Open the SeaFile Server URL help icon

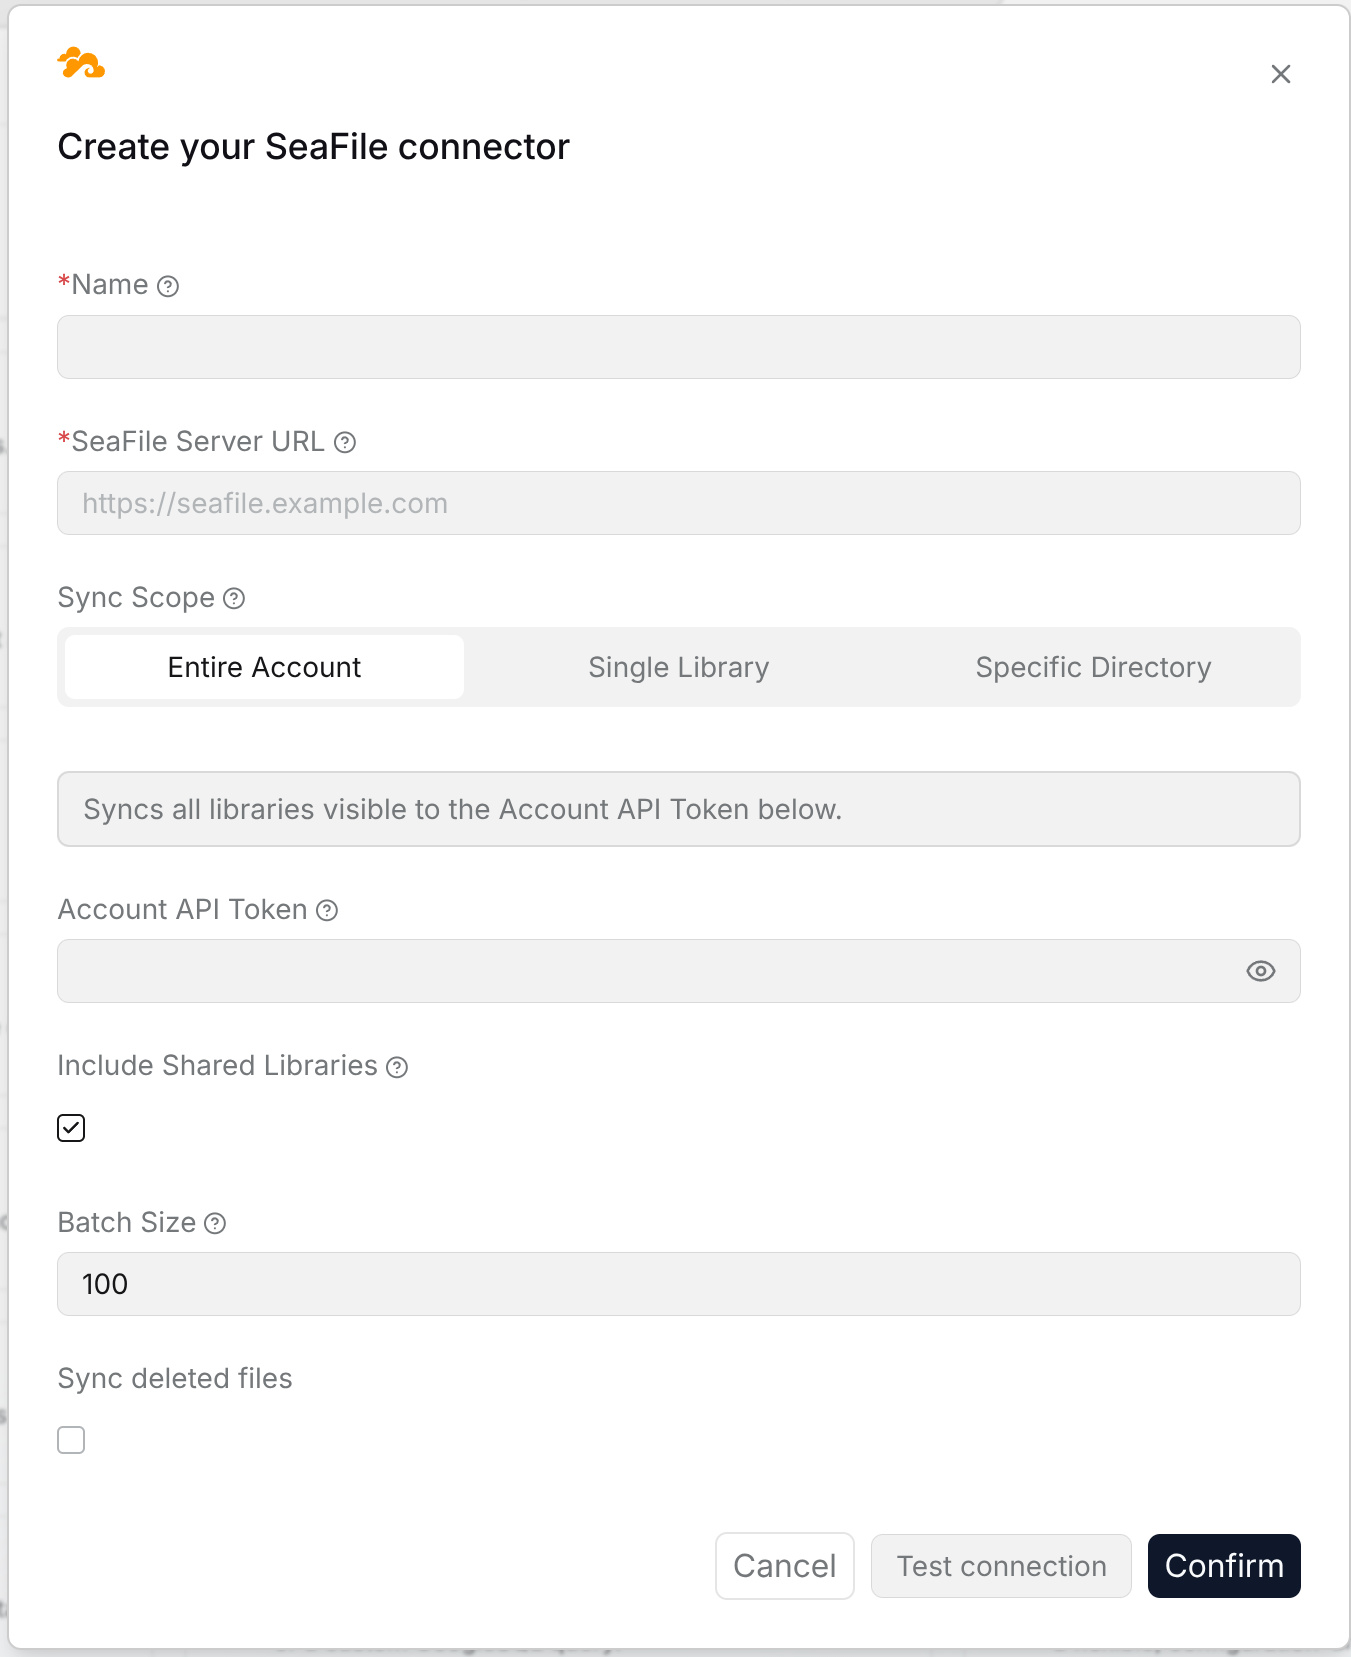point(345,442)
